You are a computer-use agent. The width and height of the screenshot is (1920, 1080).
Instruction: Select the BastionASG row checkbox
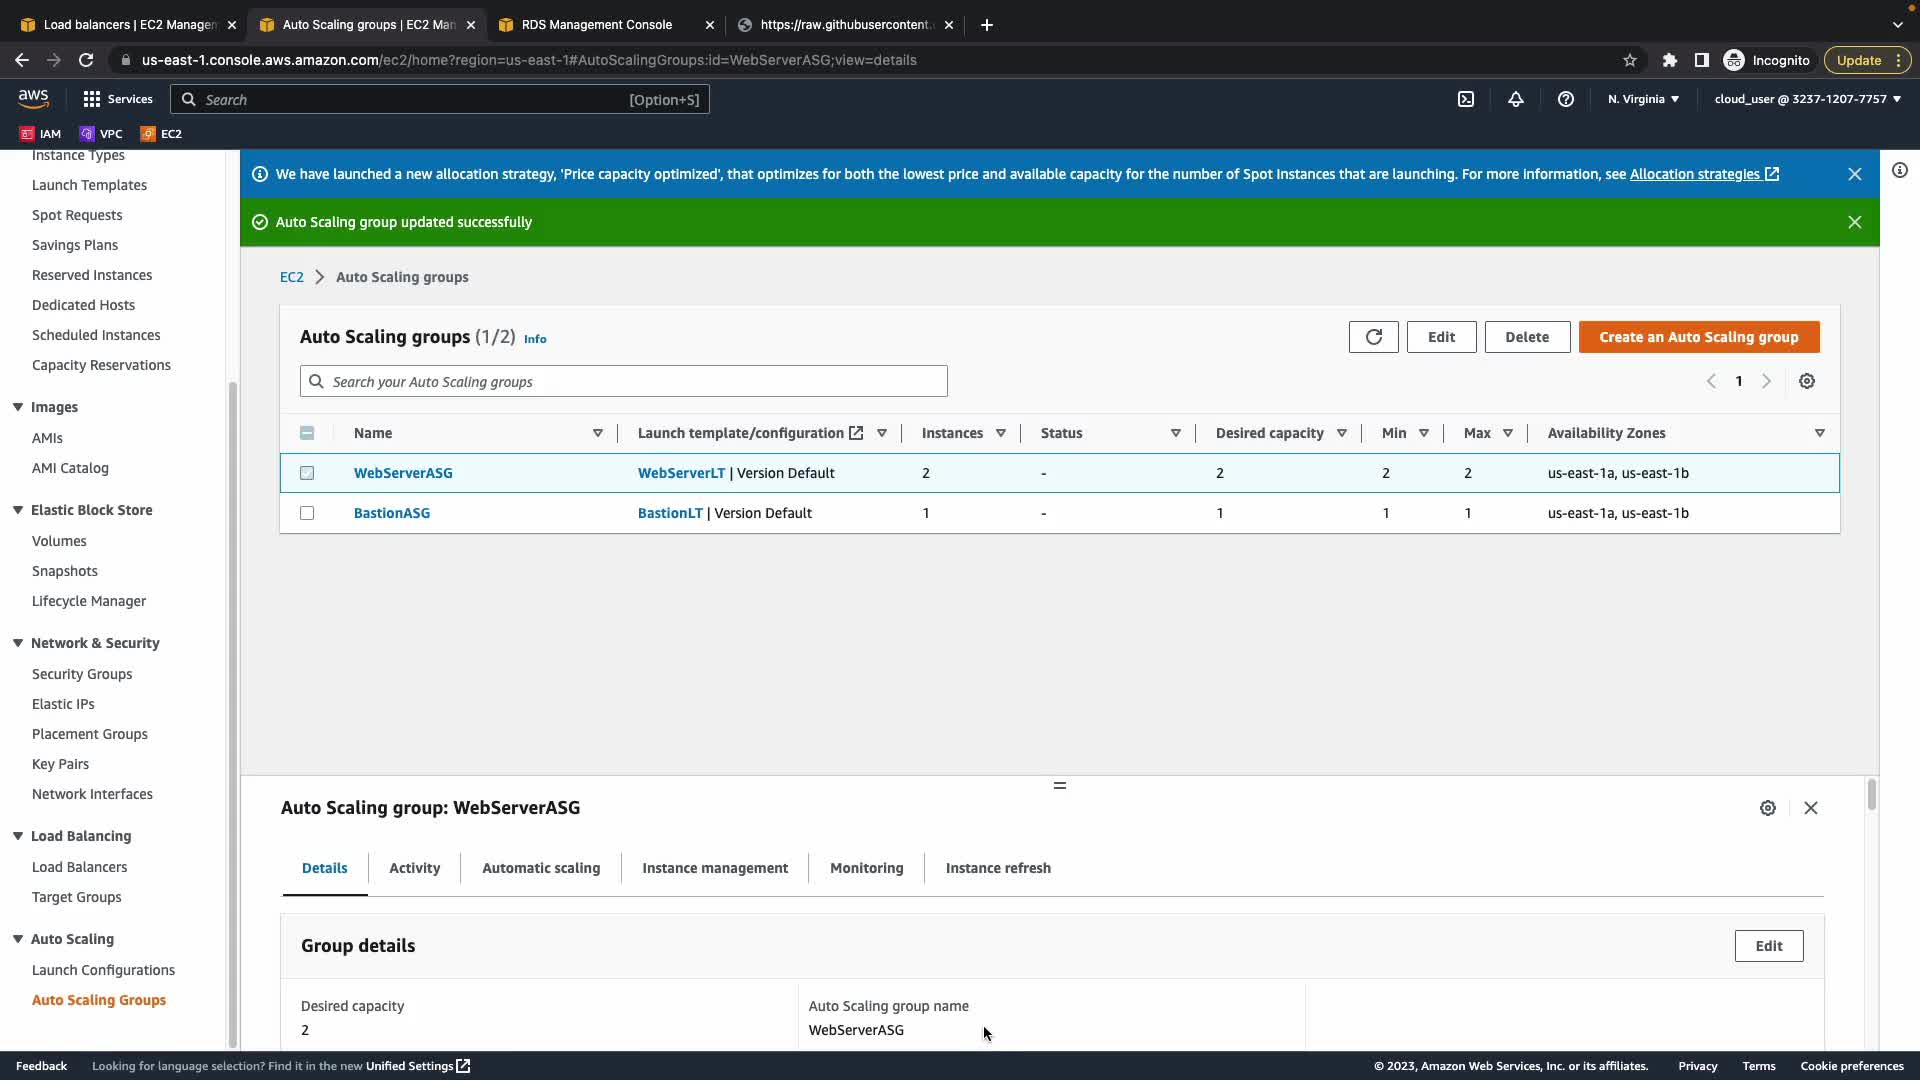307,513
